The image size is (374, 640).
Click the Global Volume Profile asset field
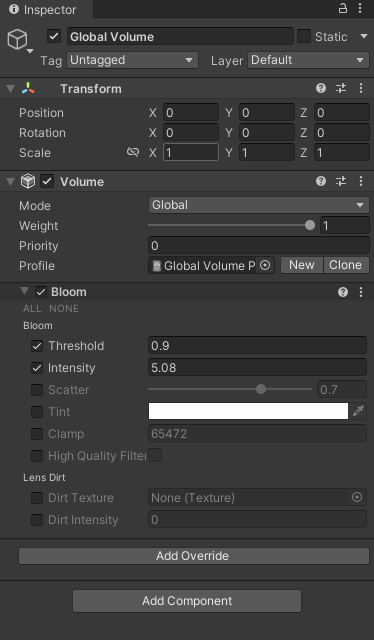[211, 265]
